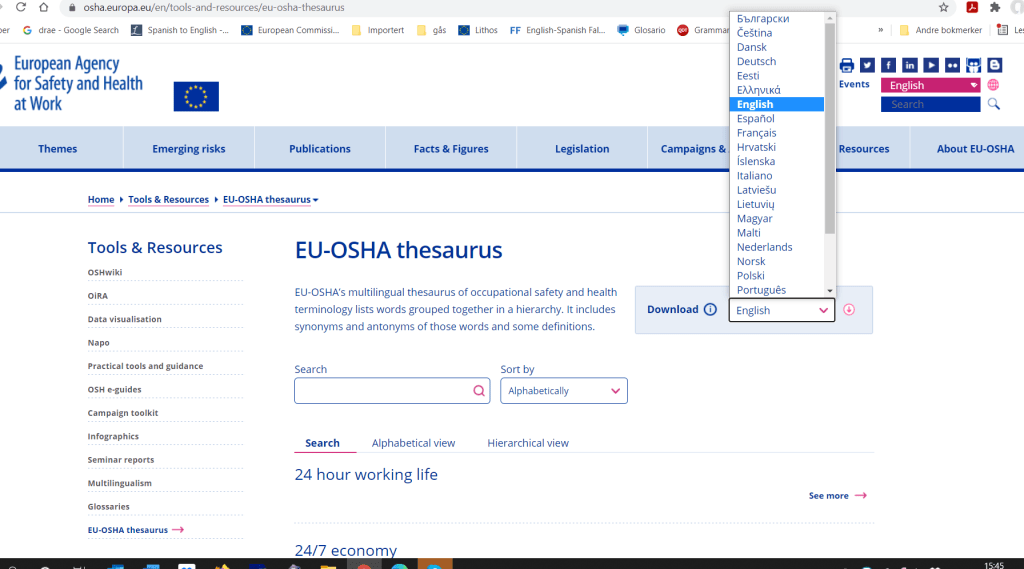Open the LinkedIn social icon
The height and width of the screenshot is (569, 1024).
pos(910,65)
